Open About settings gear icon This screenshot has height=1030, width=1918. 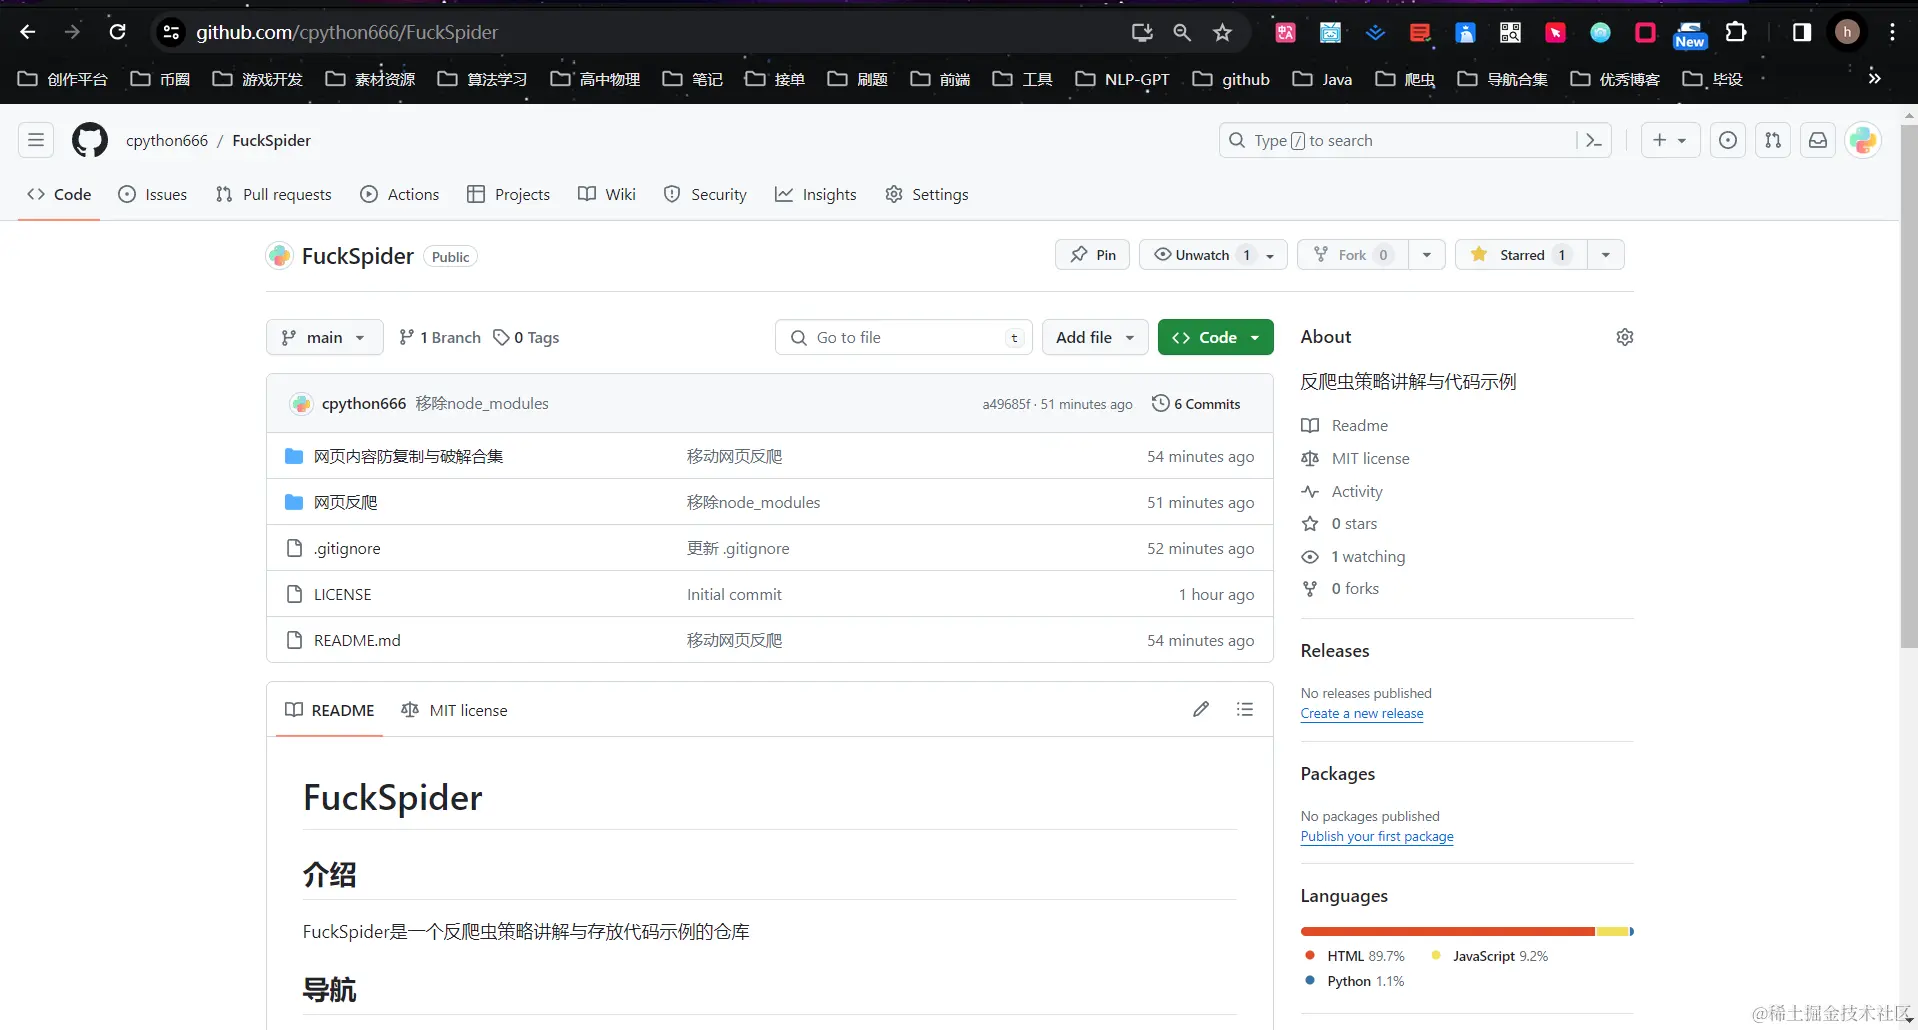tap(1625, 337)
